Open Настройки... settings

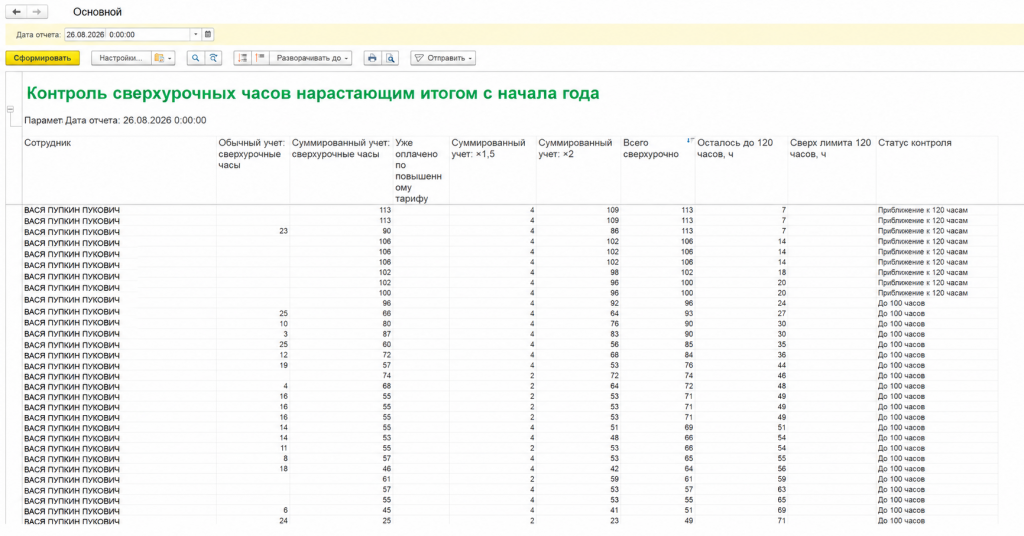pos(121,58)
